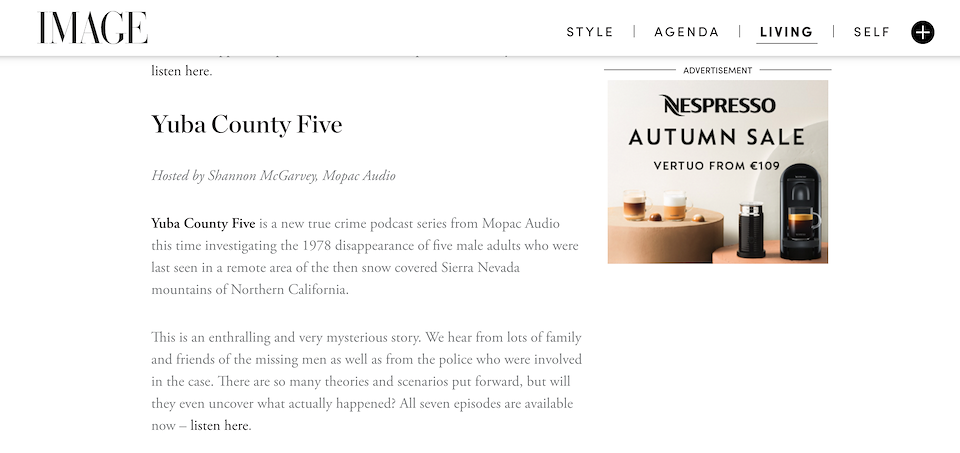Click the Yuba County Five heading
Viewport: 960px width, 453px height.
246,125
